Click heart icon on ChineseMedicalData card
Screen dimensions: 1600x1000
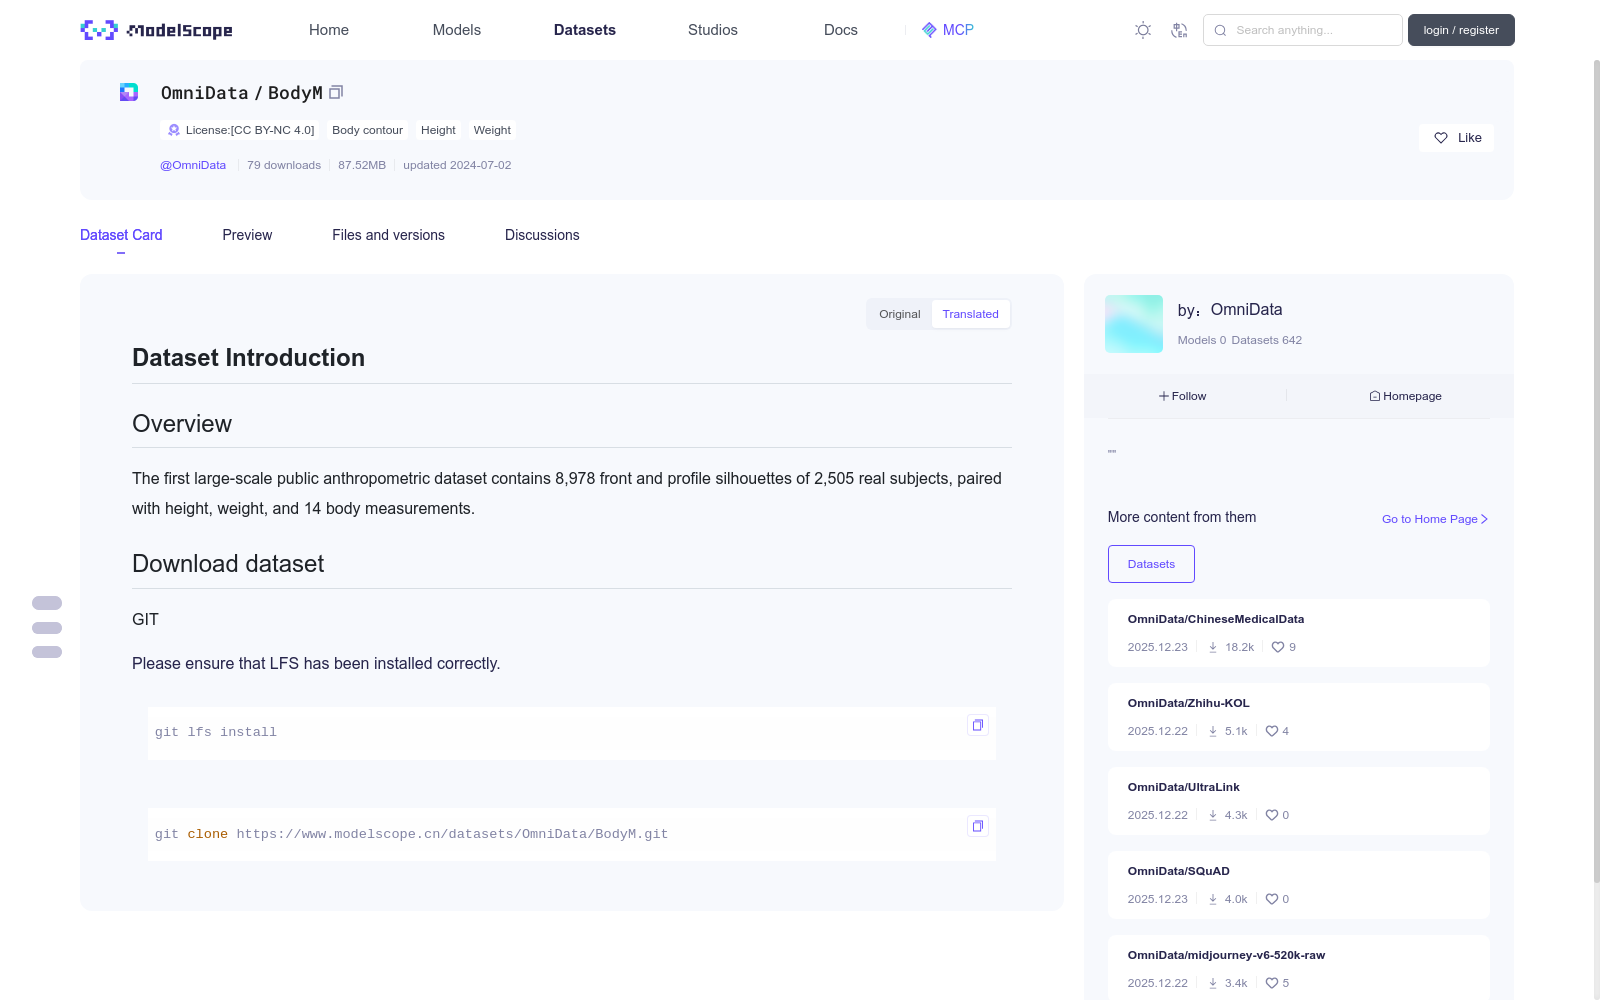(1278, 647)
